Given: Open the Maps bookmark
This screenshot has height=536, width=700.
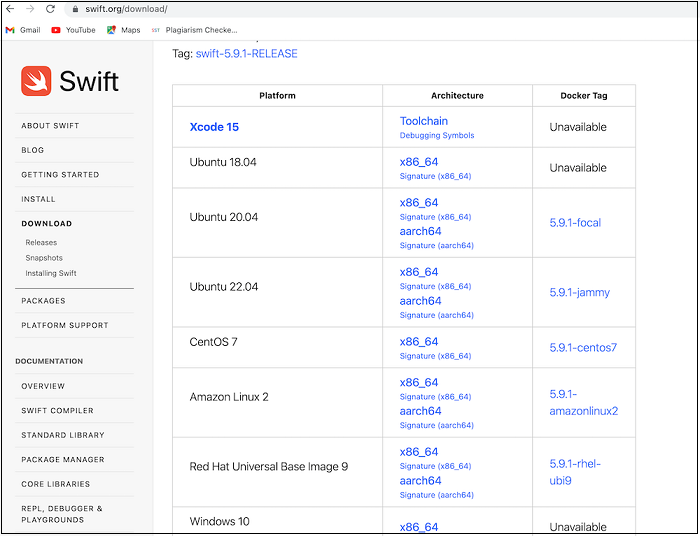Looking at the screenshot, I should pyautogui.click(x=123, y=30).
